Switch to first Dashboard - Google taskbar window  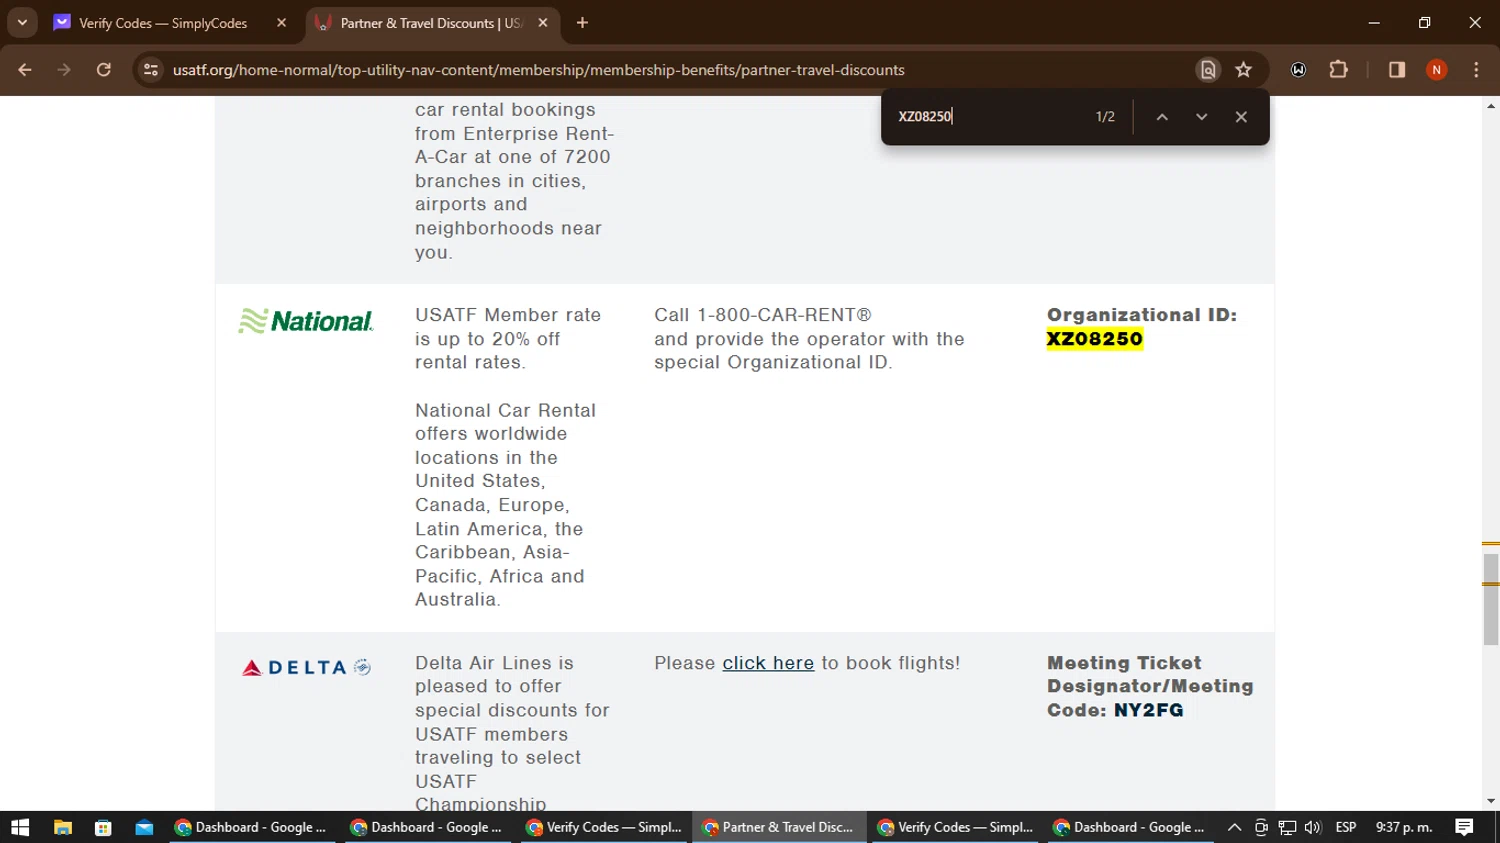(x=251, y=827)
